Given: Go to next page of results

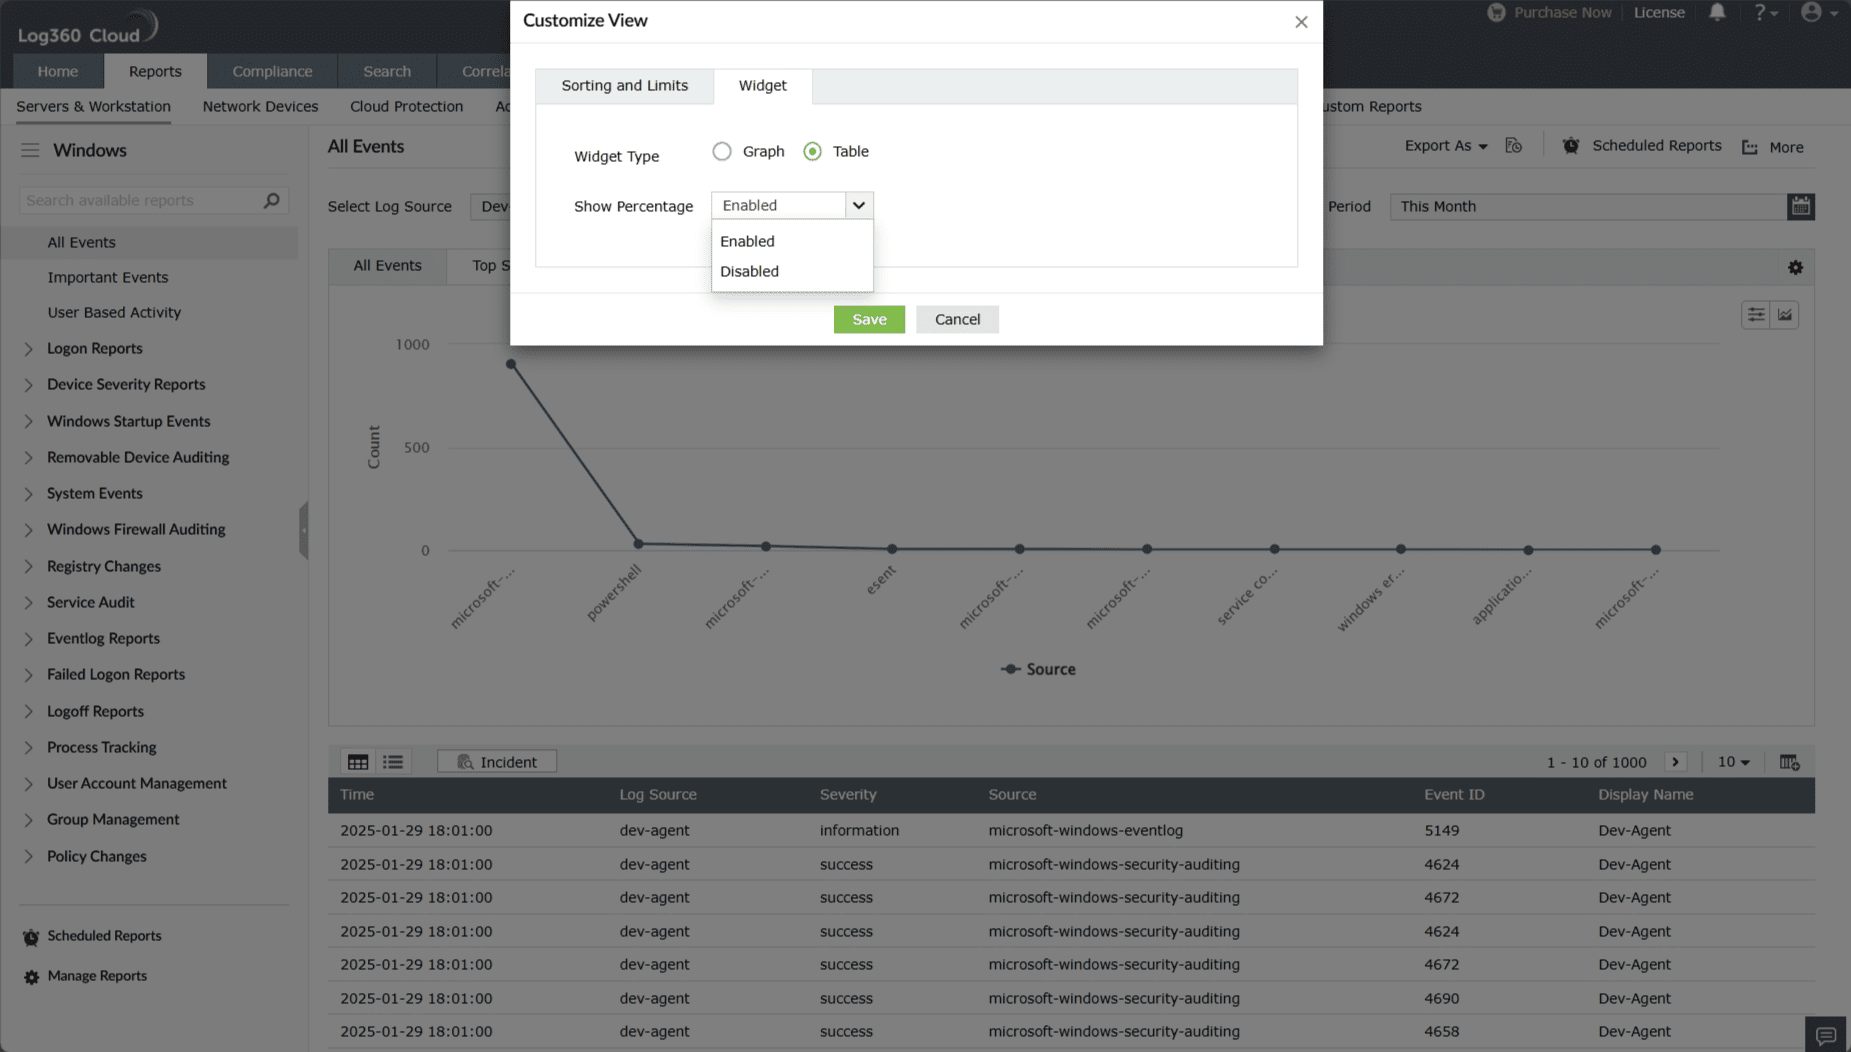Looking at the screenshot, I should tap(1676, 762).
